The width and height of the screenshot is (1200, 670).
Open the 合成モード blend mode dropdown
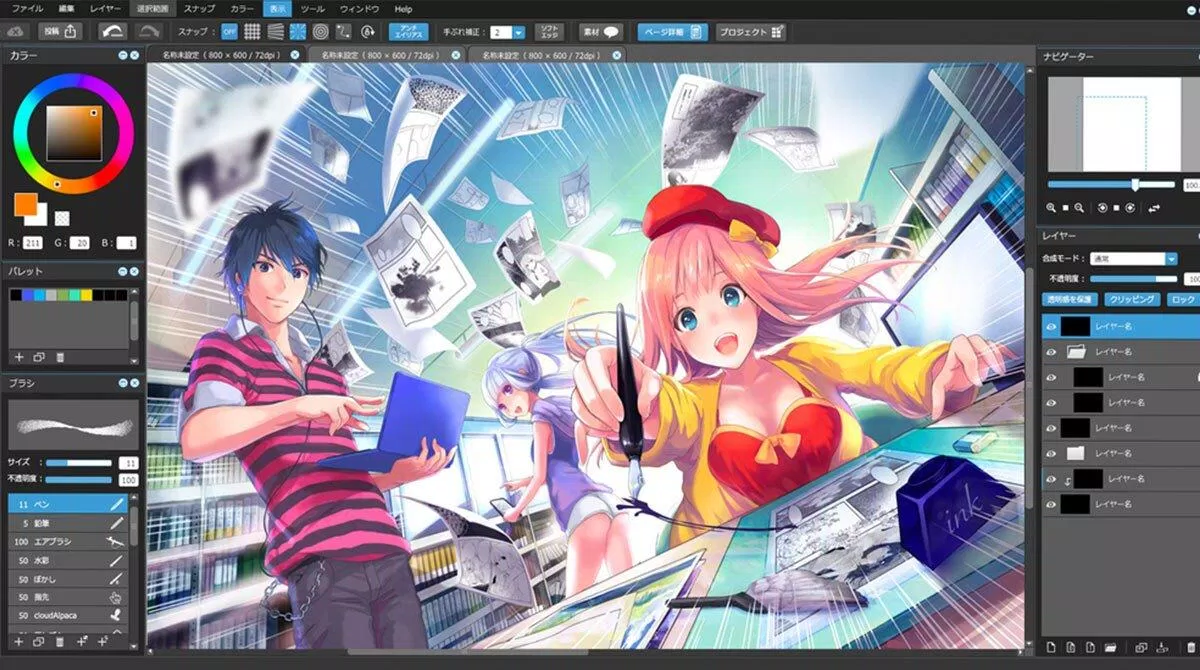1134,259
